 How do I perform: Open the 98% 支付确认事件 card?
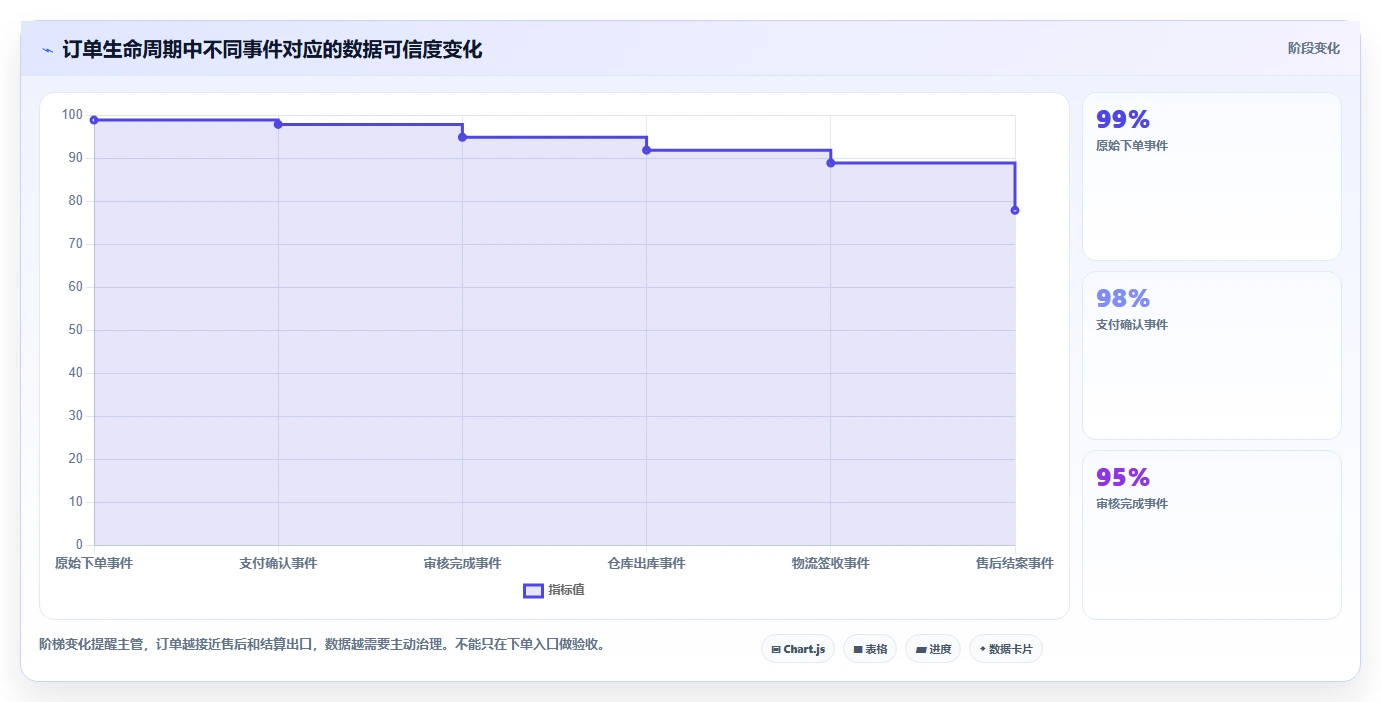coord(1211,355)
